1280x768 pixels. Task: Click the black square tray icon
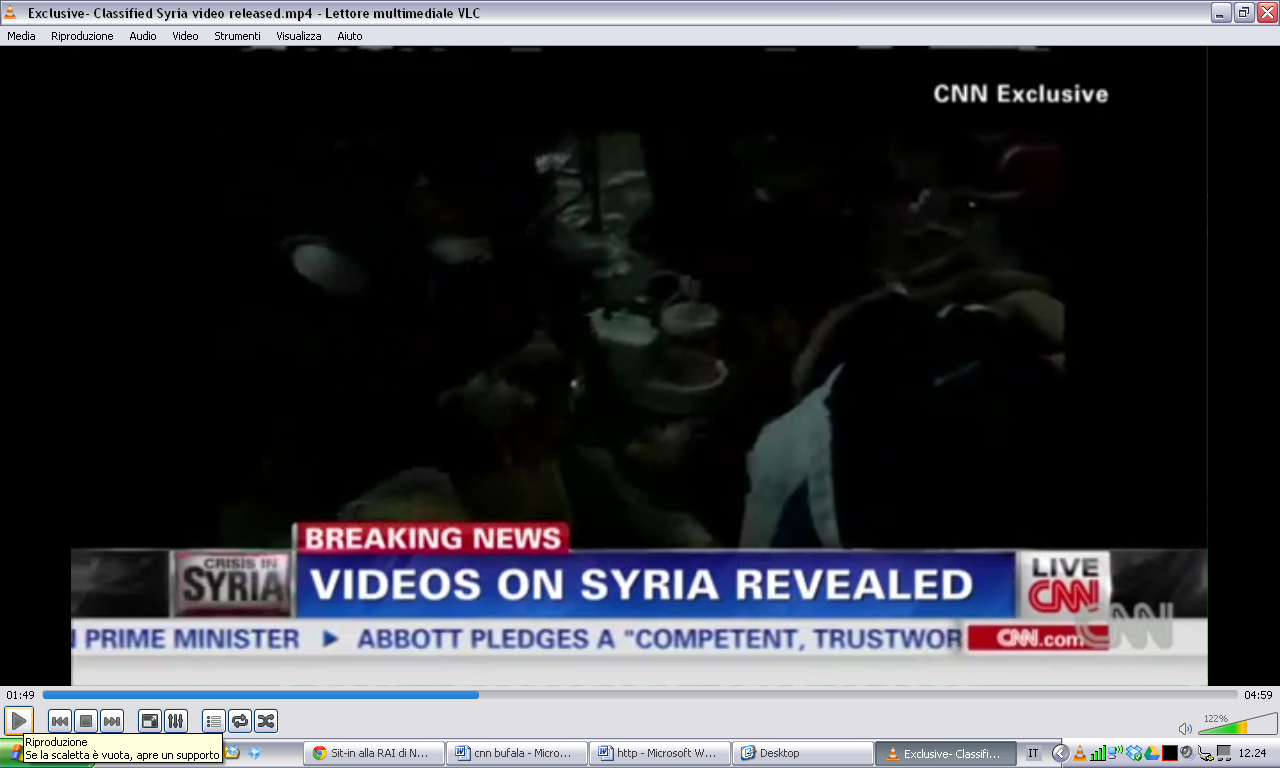[1170, 753]
